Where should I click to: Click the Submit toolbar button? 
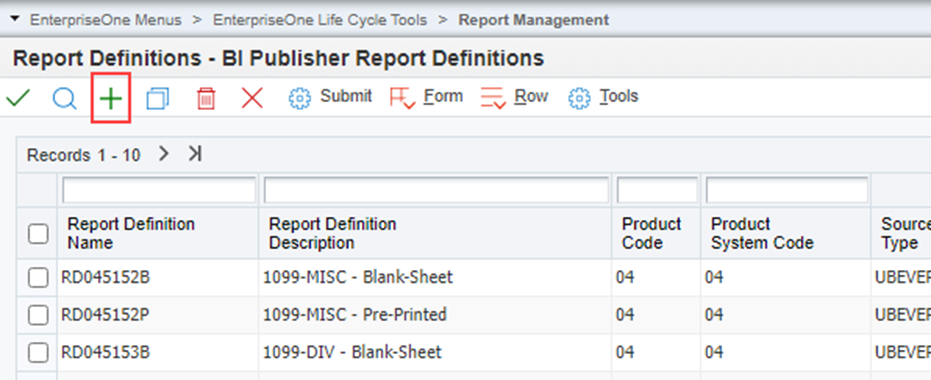(x=330, y=97)
